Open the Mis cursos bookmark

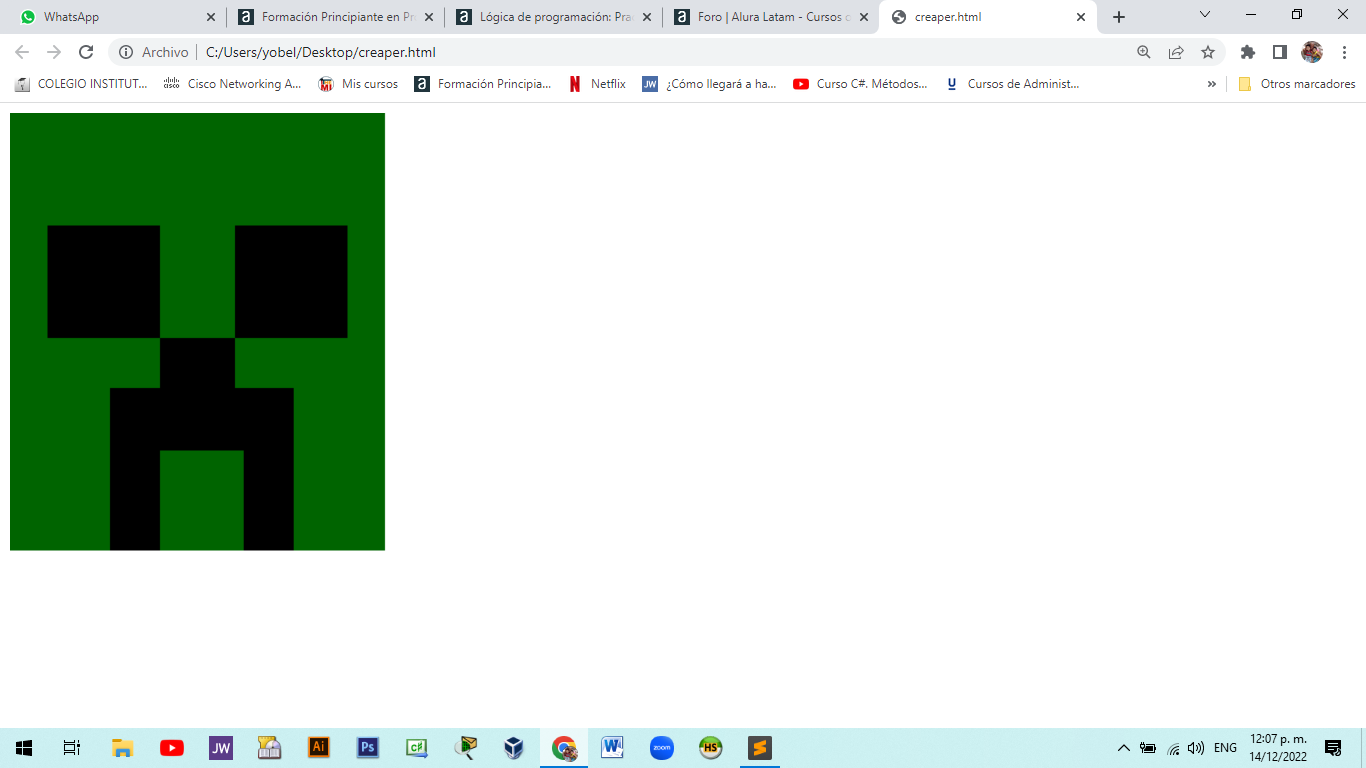358,84
